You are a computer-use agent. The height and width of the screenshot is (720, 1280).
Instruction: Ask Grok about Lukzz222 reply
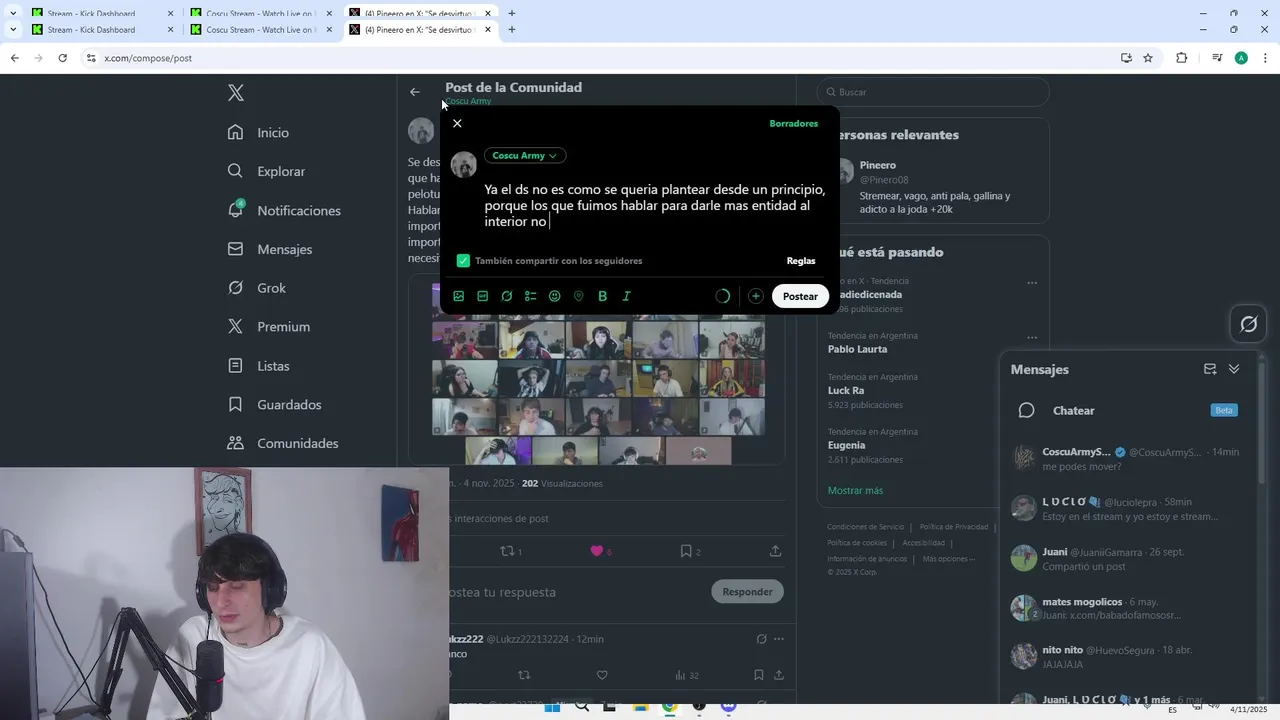pyautogui.click(x=761, y=639)
